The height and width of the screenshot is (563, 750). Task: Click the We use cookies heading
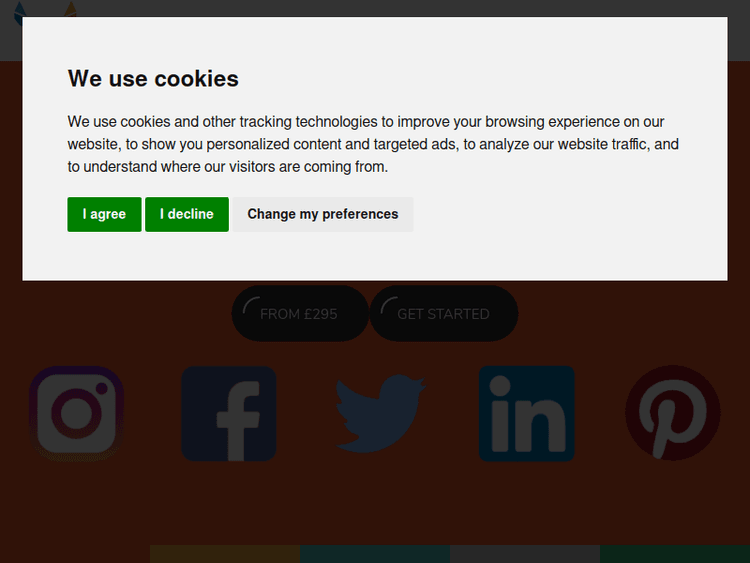point(153,78)
